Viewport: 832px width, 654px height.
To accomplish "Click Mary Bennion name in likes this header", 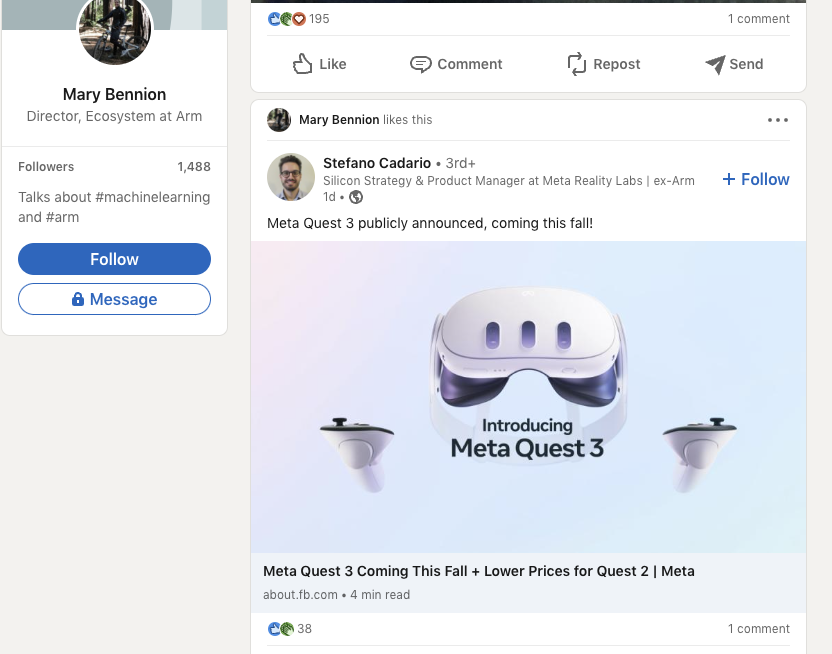I will point(339,120).
